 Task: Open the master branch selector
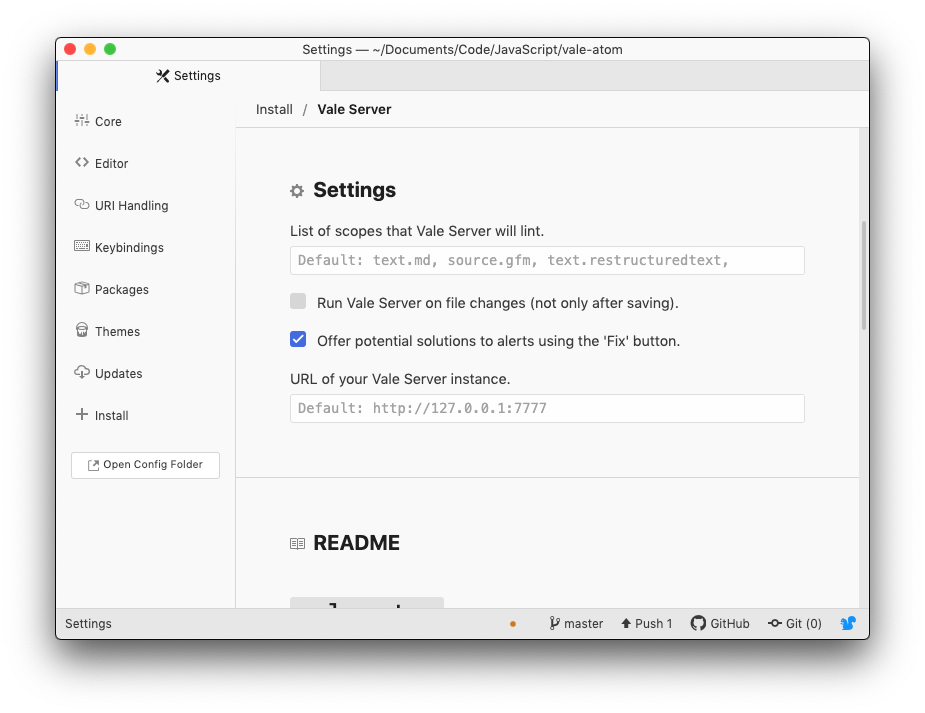(x=576, y=623)
